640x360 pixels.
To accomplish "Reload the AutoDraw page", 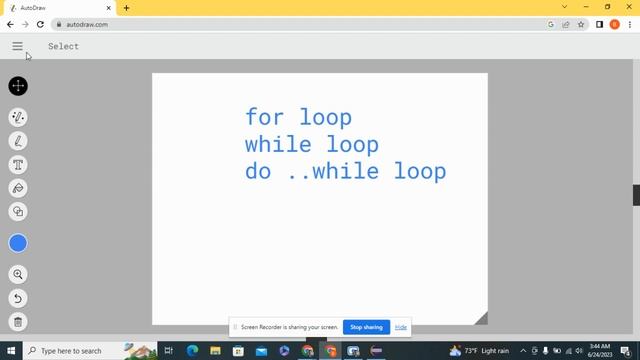I will [40, 24].
